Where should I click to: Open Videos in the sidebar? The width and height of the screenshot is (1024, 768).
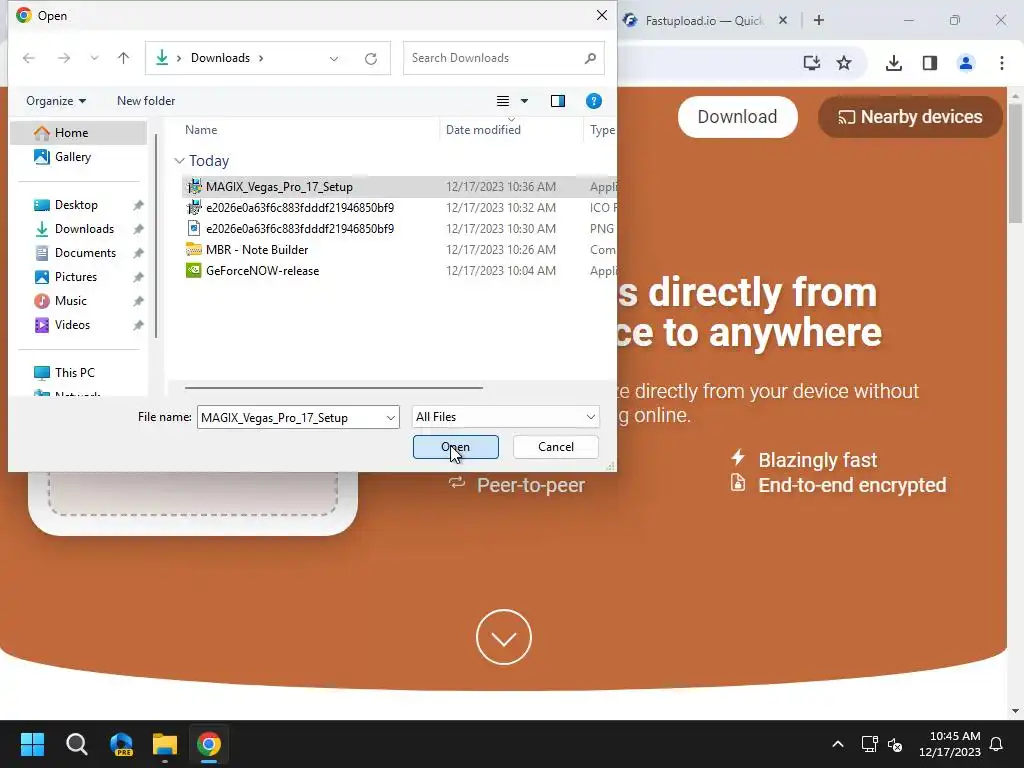tap(72, 325)
